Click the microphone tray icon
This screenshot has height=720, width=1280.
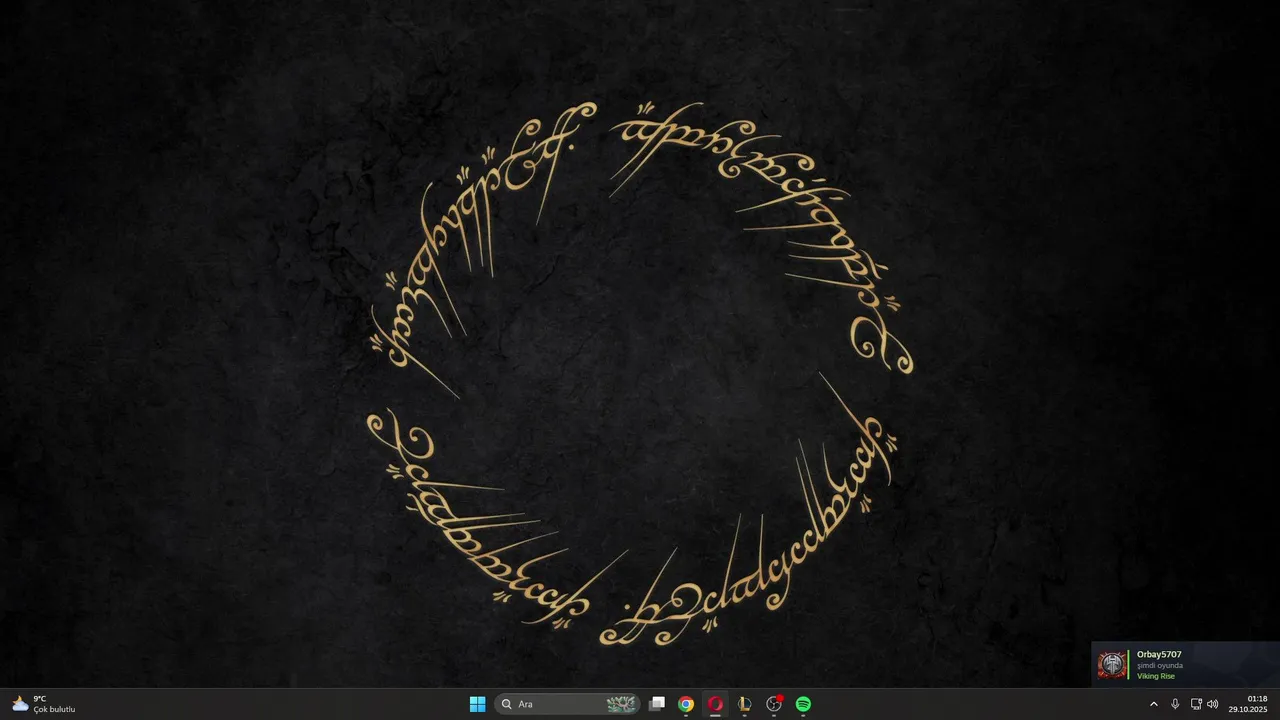point(1175,704)
